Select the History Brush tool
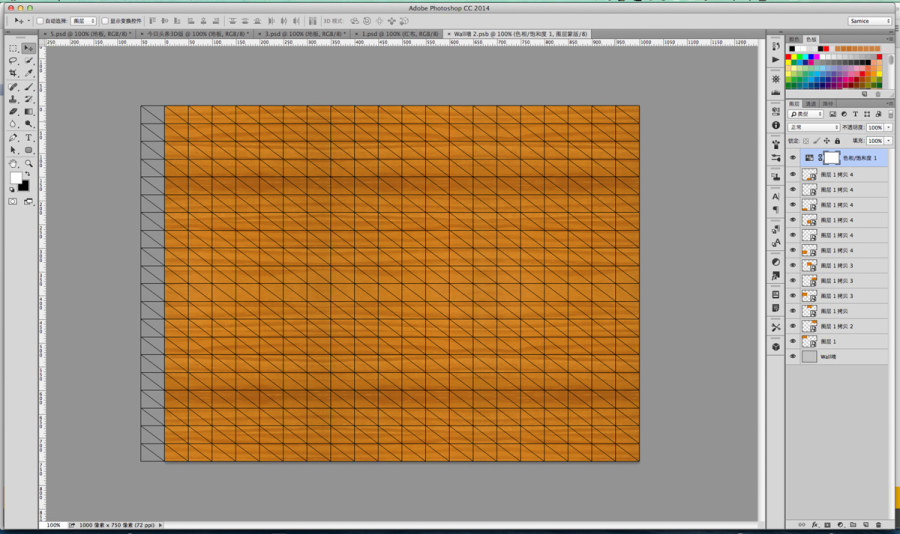 [x=28, y=99]
